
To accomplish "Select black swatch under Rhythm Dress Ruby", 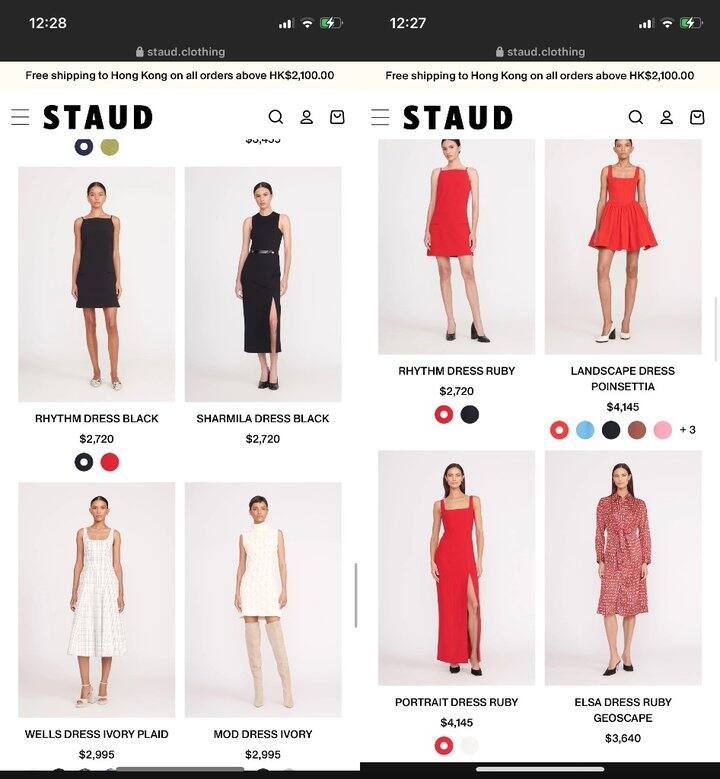I will click(x=470, y=414).
